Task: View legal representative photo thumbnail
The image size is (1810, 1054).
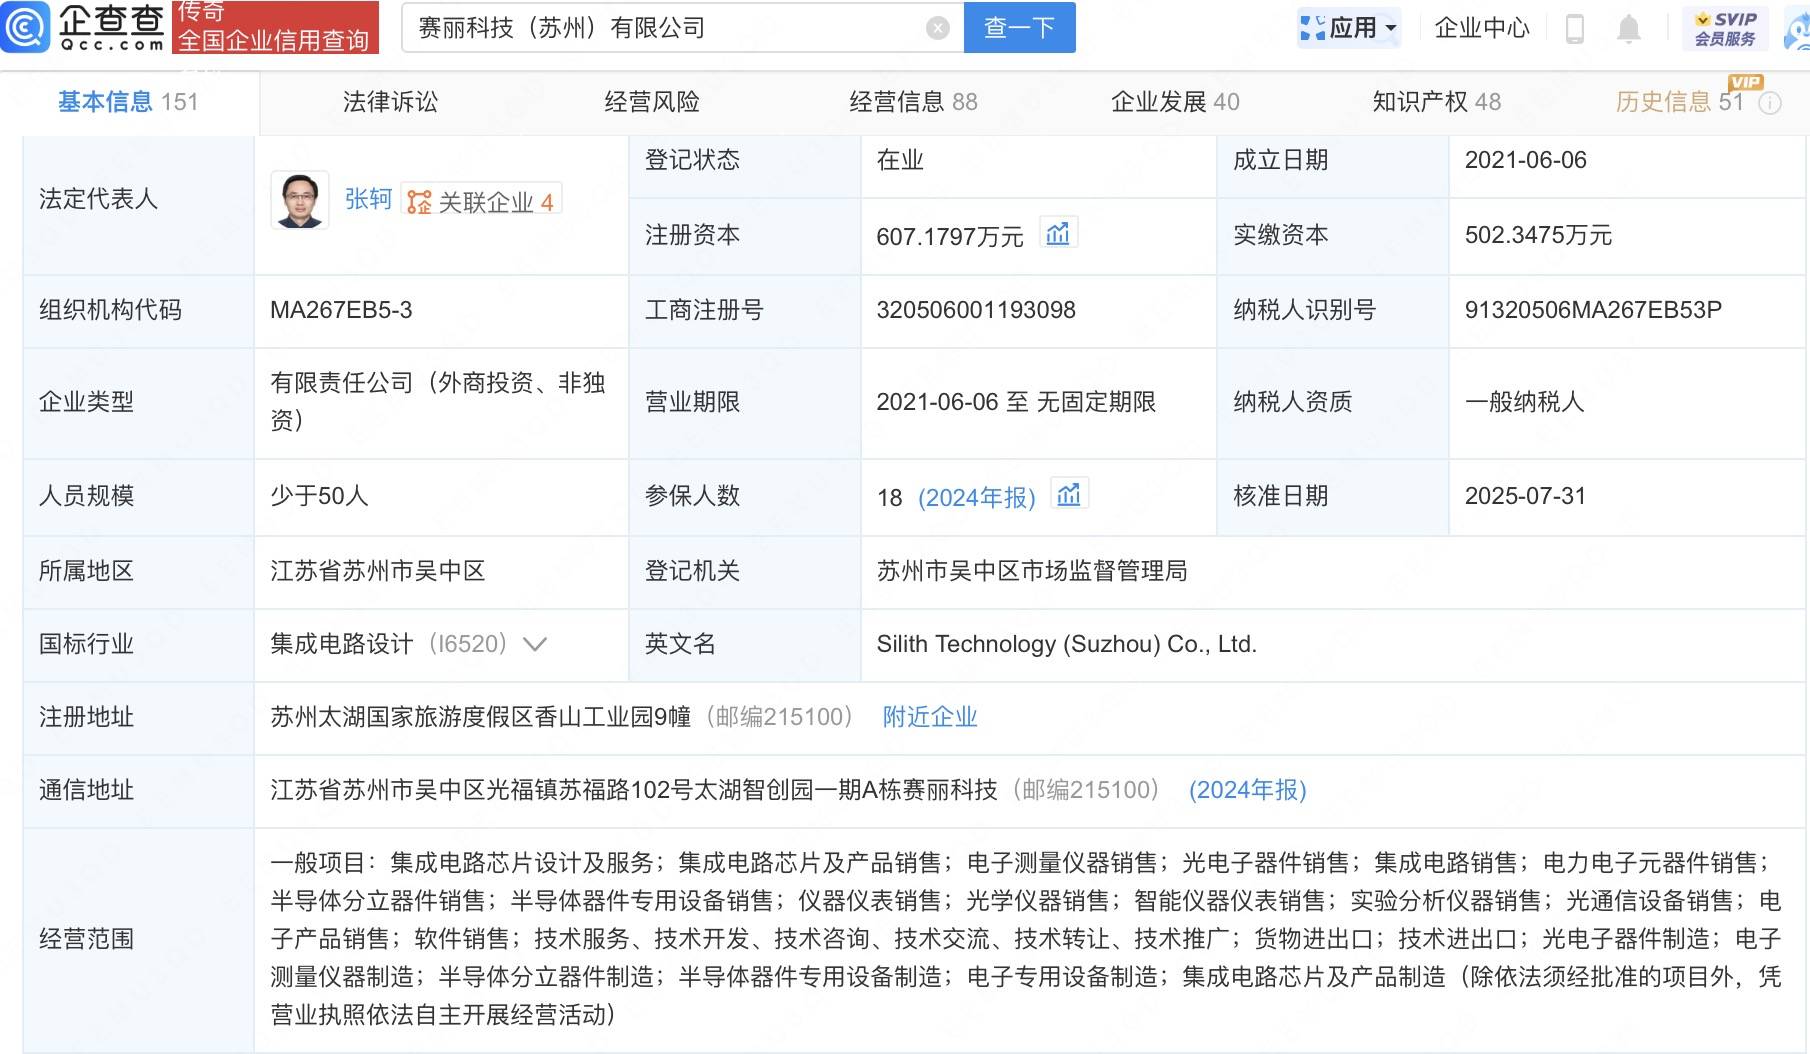Action: pos(300,200)
